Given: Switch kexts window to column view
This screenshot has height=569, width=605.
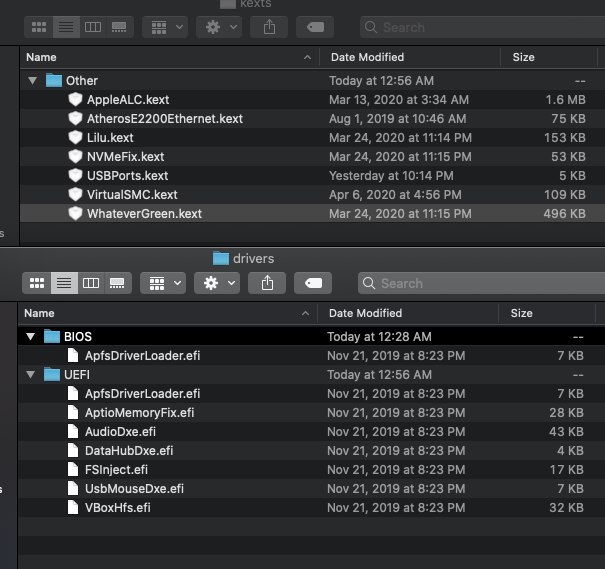Looking at the screenshot, I should click(93, 27).
